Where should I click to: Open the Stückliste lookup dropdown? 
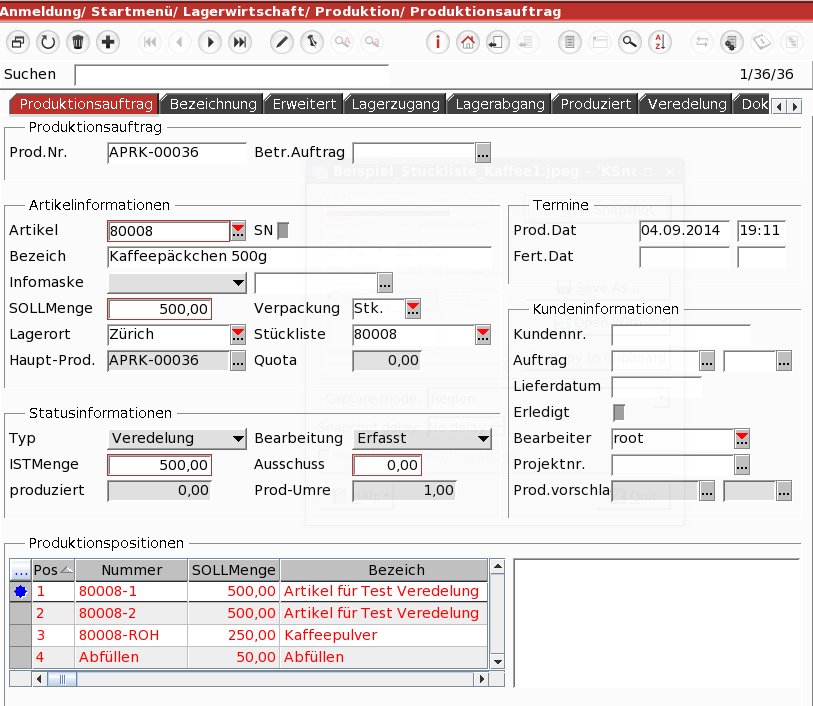pyautogui.click(x=483, y=334)
